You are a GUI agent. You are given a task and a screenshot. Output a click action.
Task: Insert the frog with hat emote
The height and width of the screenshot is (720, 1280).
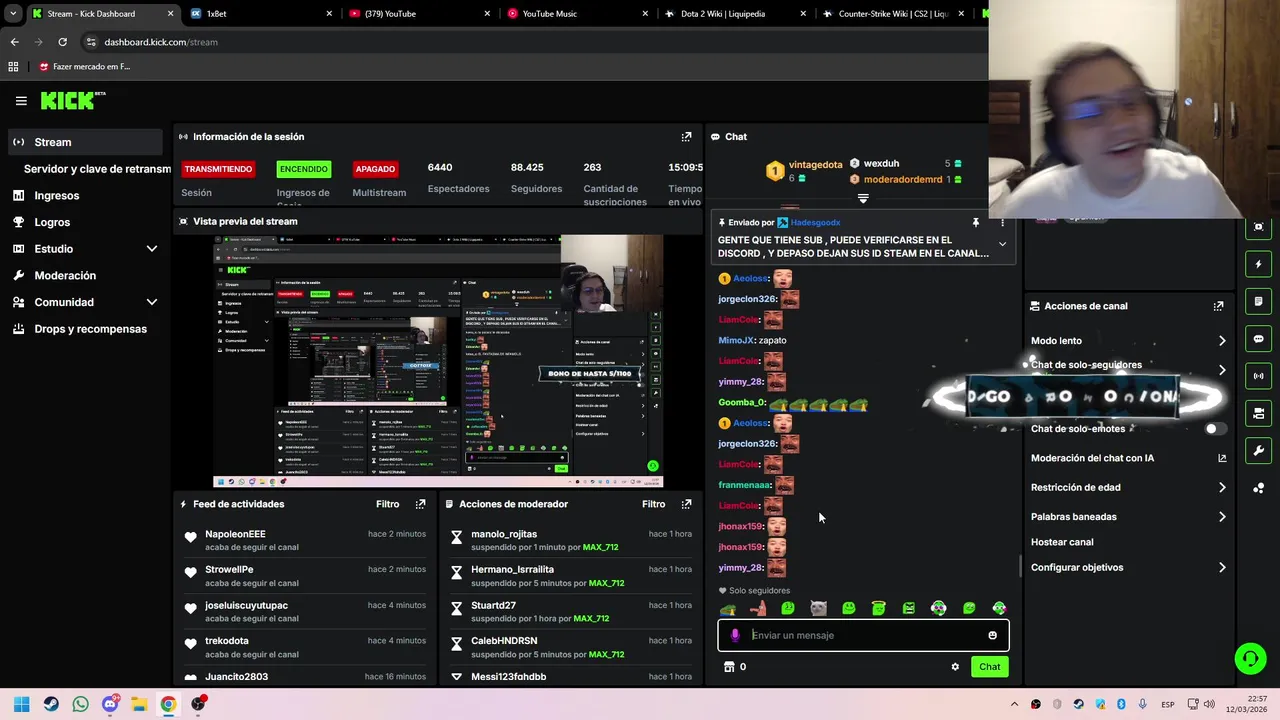tap(728, 608)
